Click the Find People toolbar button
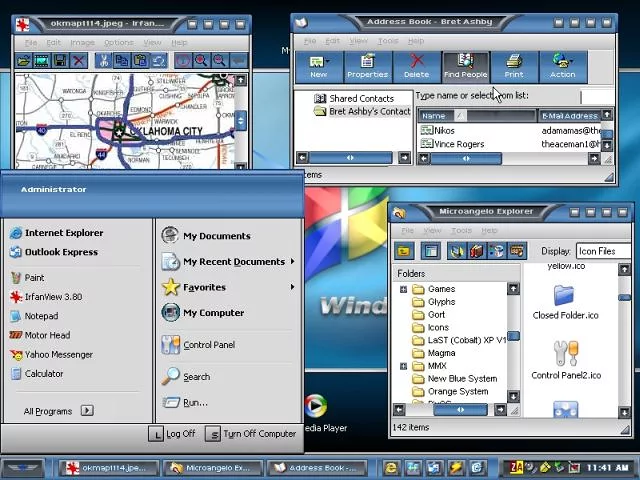640x480 pixels. (x=465, y=66)
